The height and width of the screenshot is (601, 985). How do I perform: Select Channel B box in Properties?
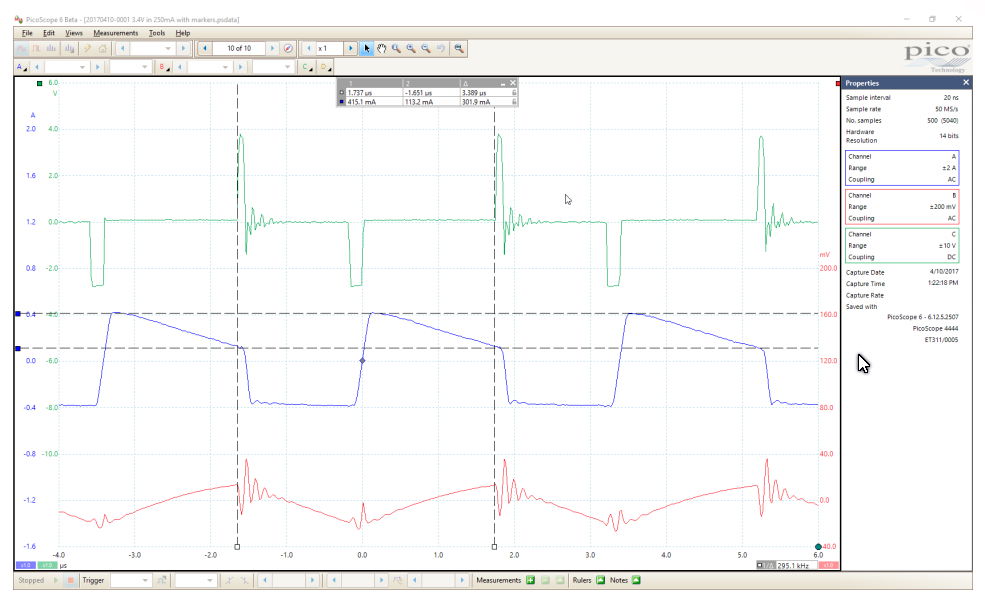[902, 207]
